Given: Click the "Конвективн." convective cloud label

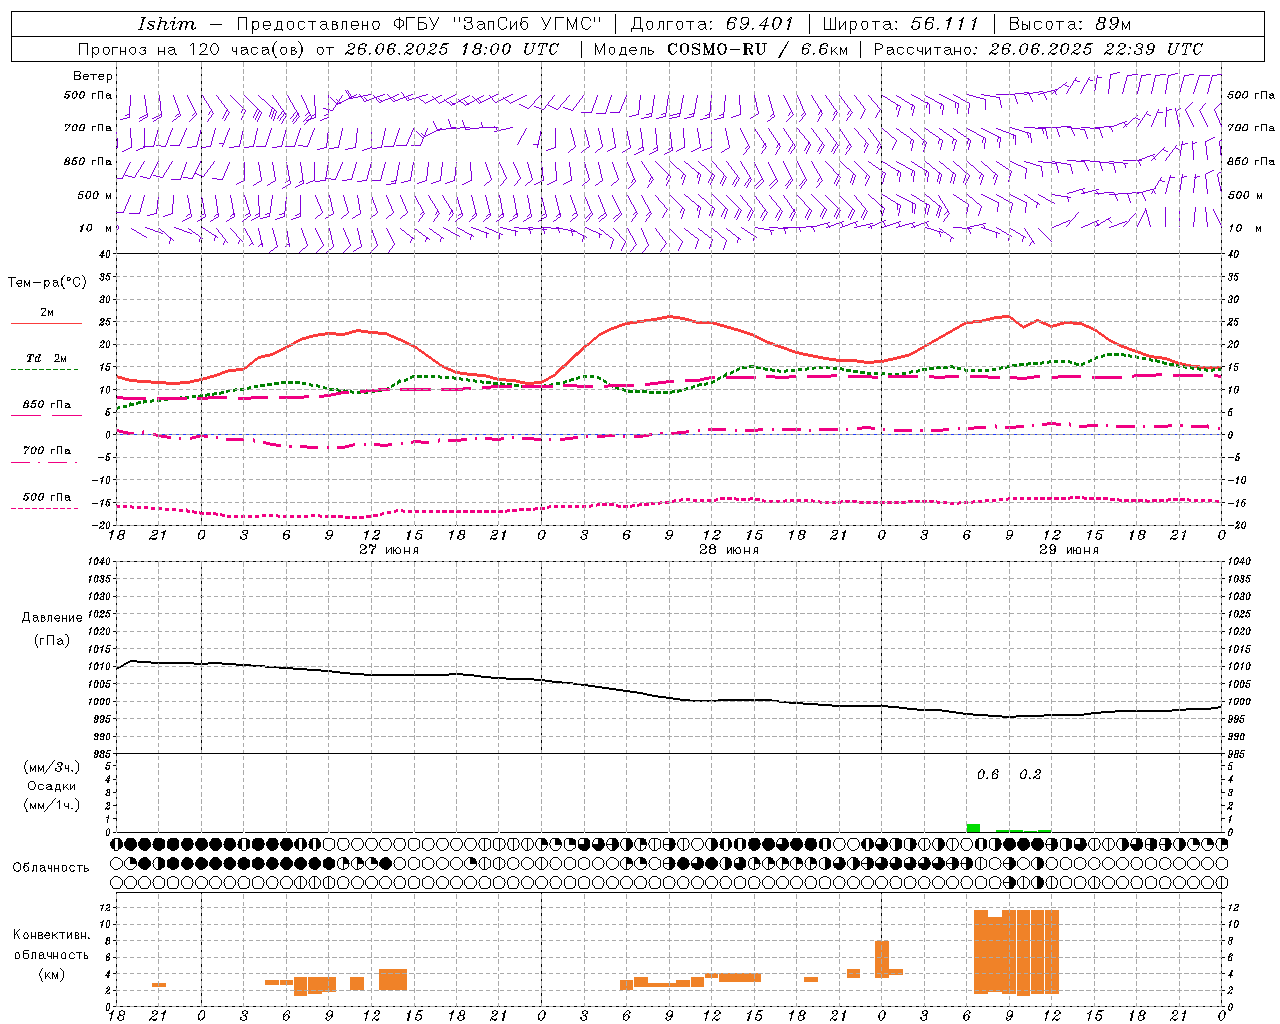Looking at the screenshot, I should tap(52, 935).
